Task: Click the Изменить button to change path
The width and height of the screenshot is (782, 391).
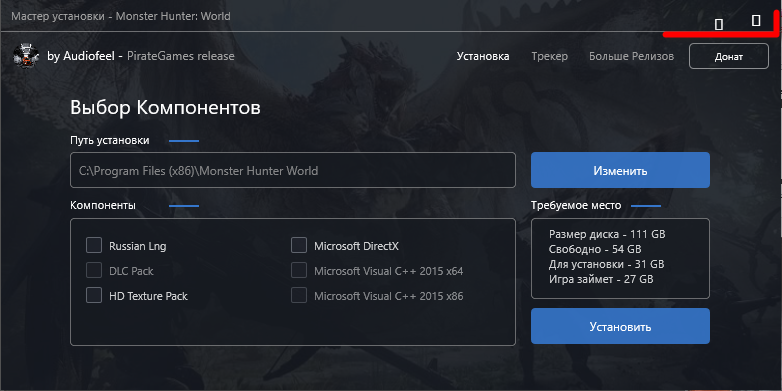Action: pyautogui.click(x=620, y=171)
